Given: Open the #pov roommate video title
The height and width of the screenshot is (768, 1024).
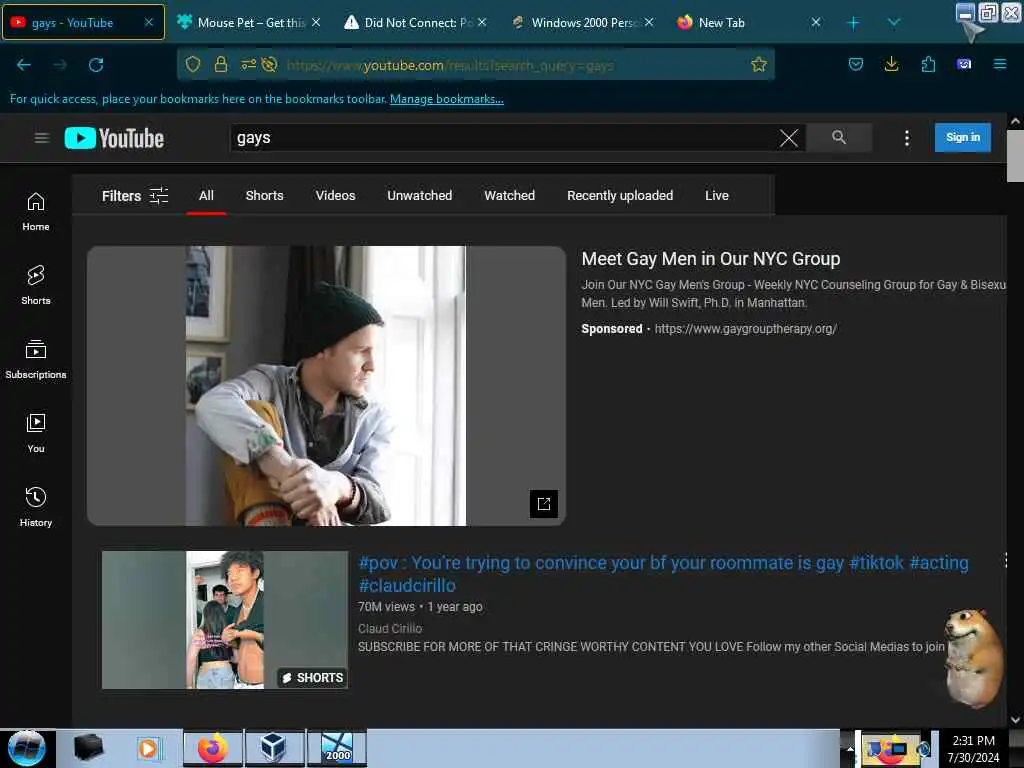Looking at the screenshot, I should pos(664,573).
